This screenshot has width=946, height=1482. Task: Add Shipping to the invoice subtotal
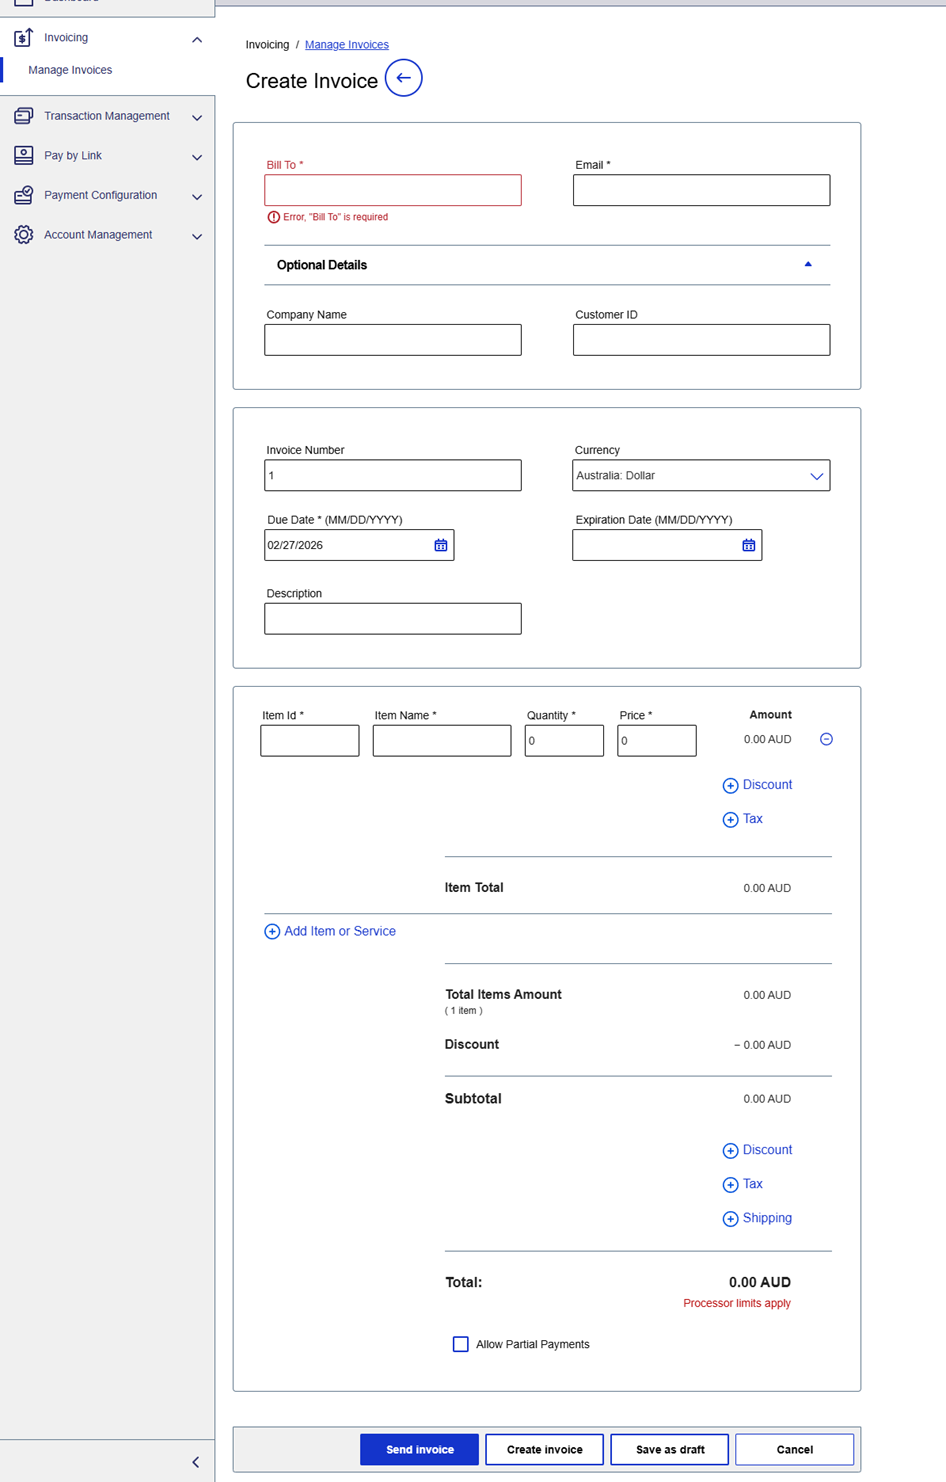point(757,1218)
